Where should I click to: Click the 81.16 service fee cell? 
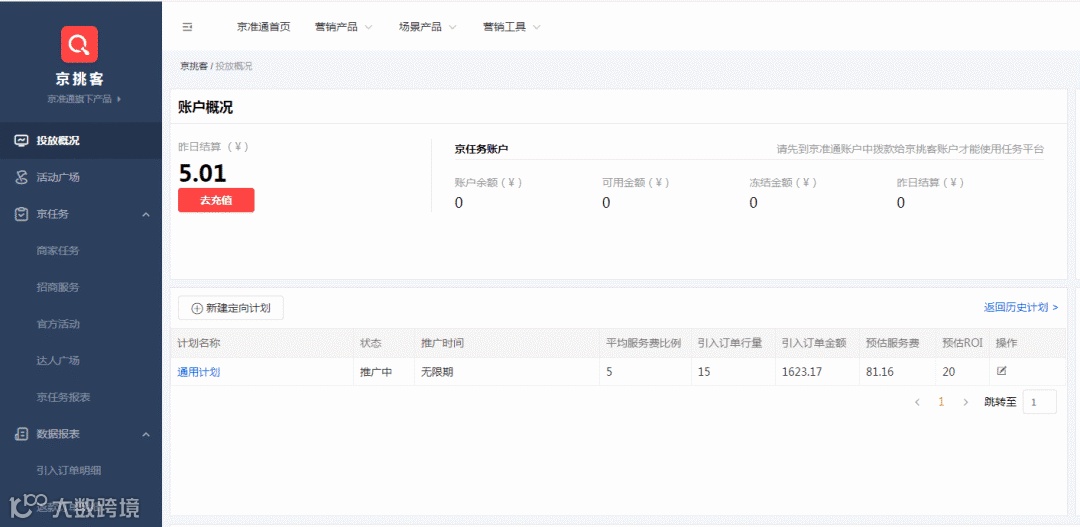click(880, 372)
